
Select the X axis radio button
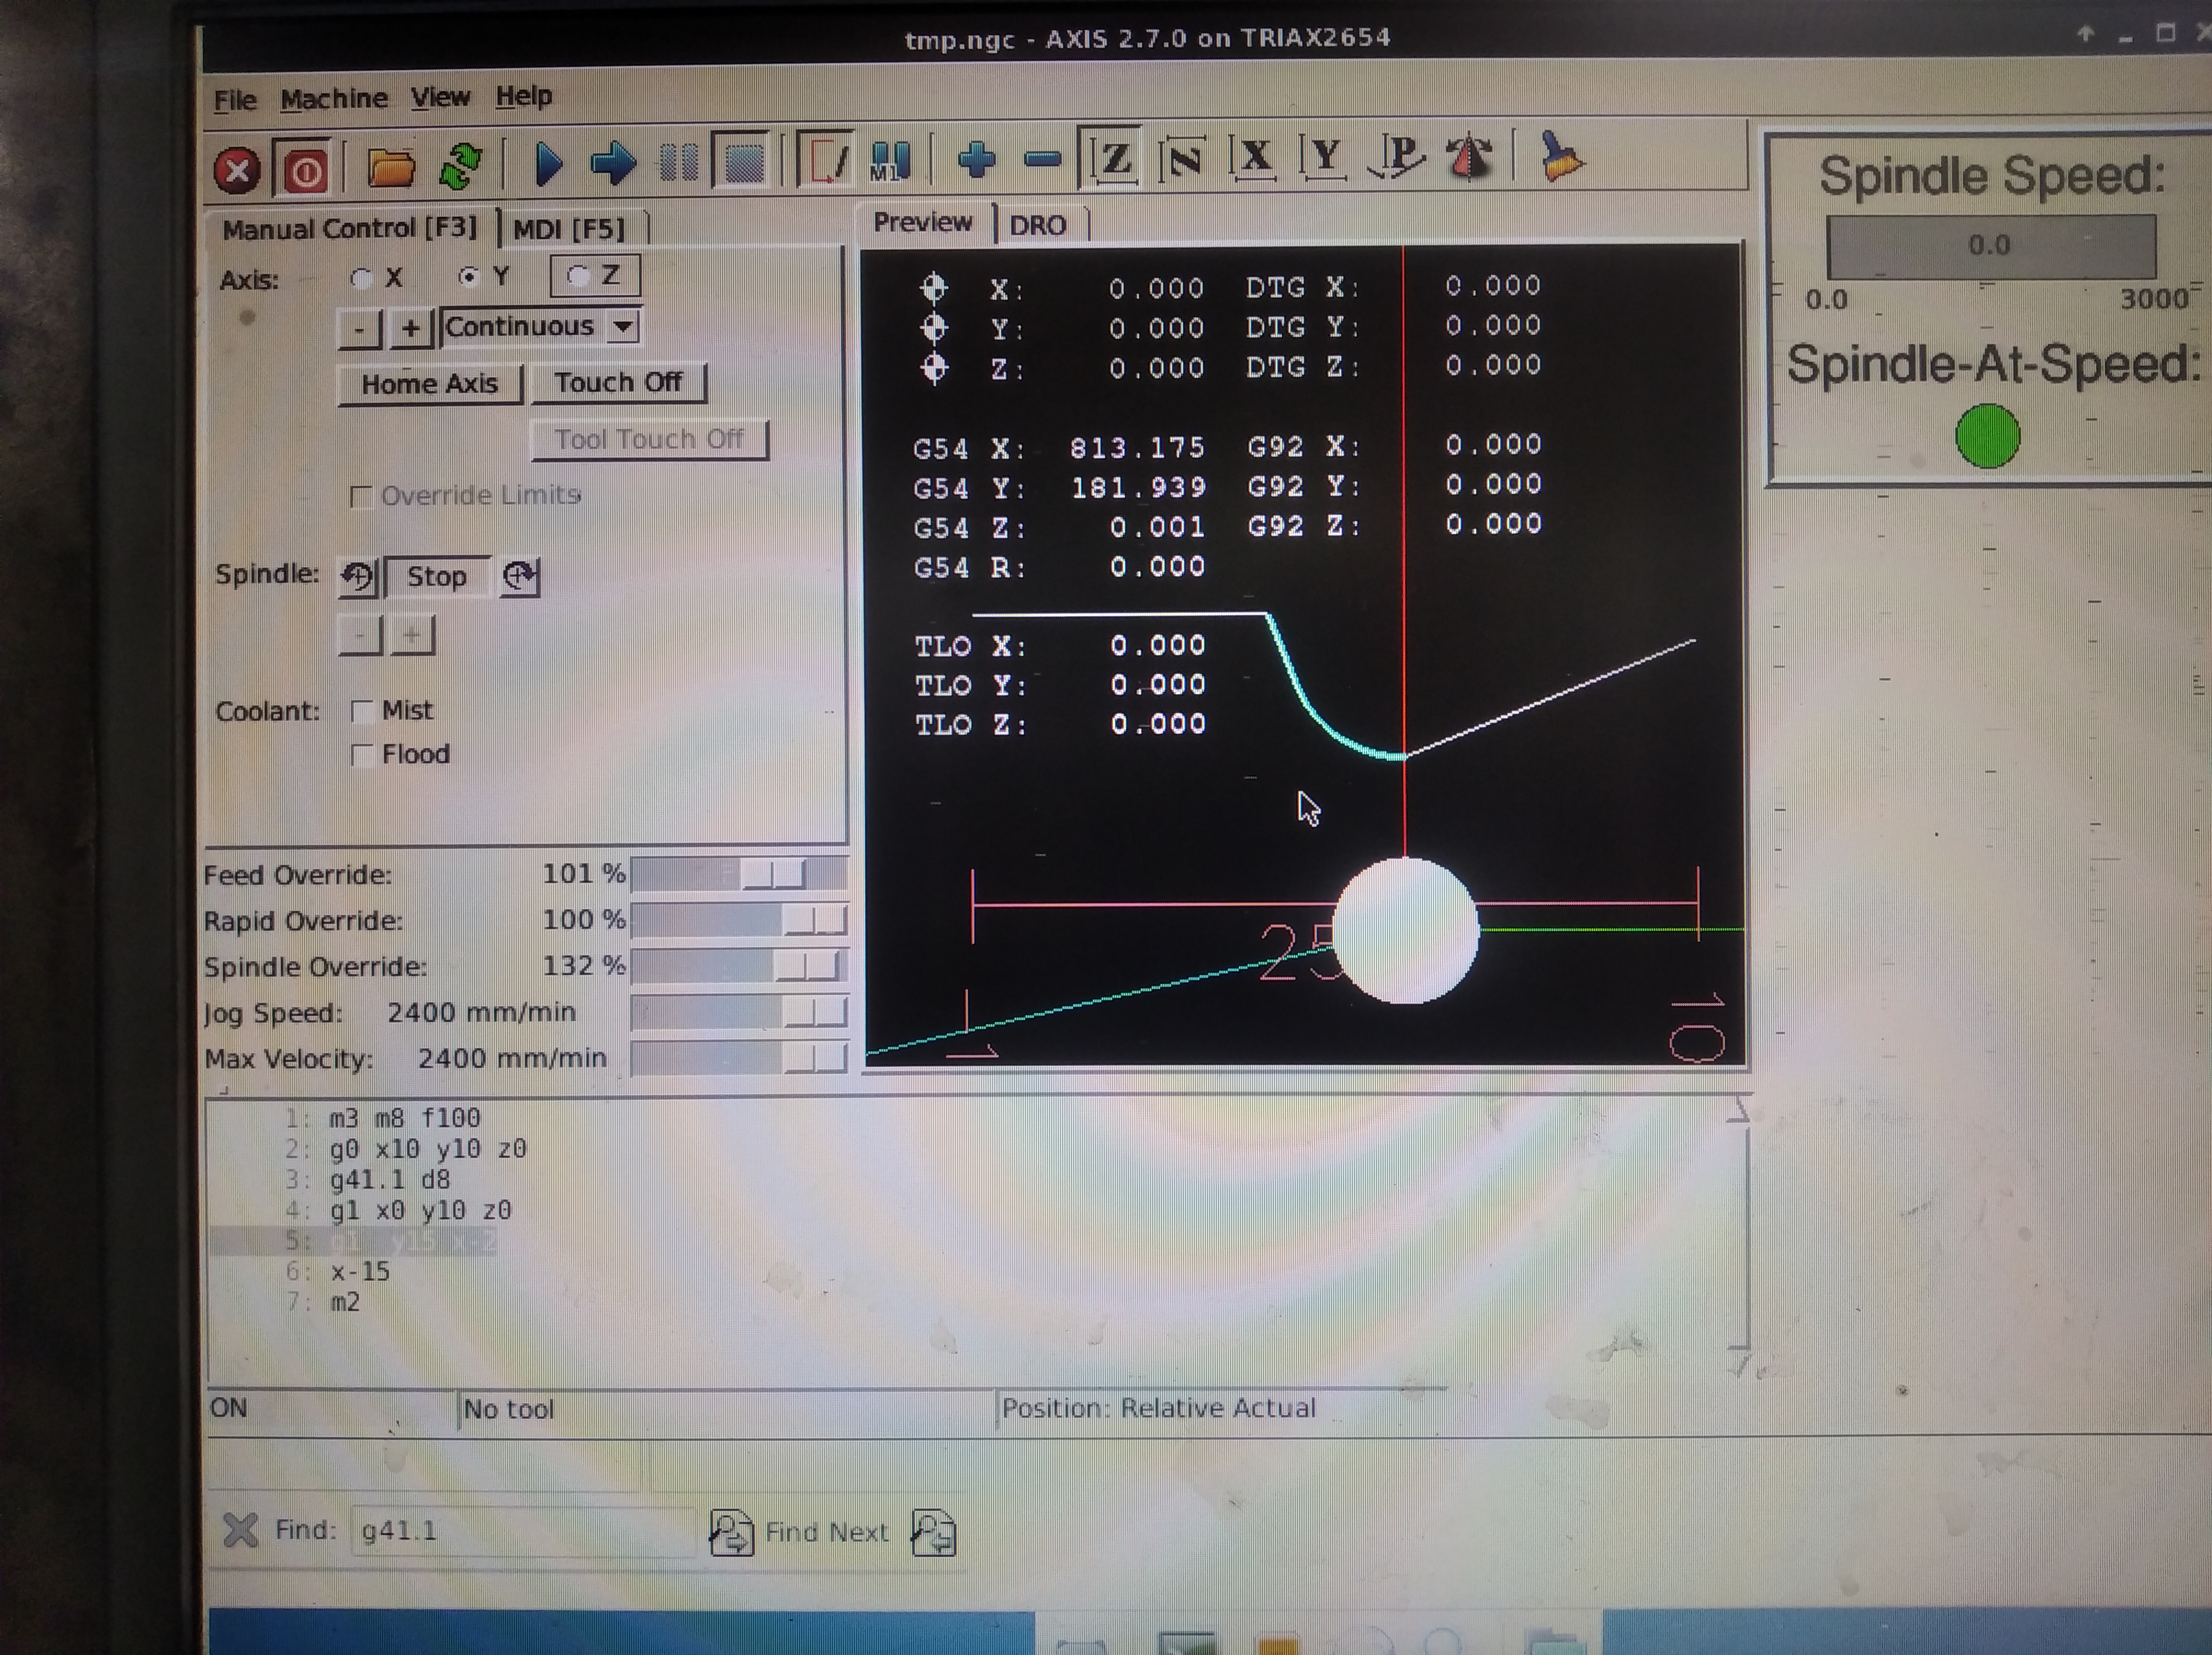(x=362, y=279)
